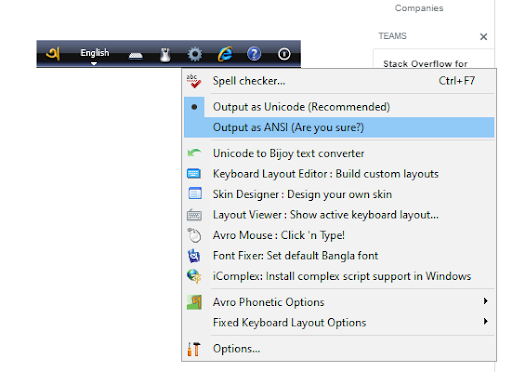Click the mouse icon beside Avro Mouse
This screenshot has height=372, width=512.
194,235
